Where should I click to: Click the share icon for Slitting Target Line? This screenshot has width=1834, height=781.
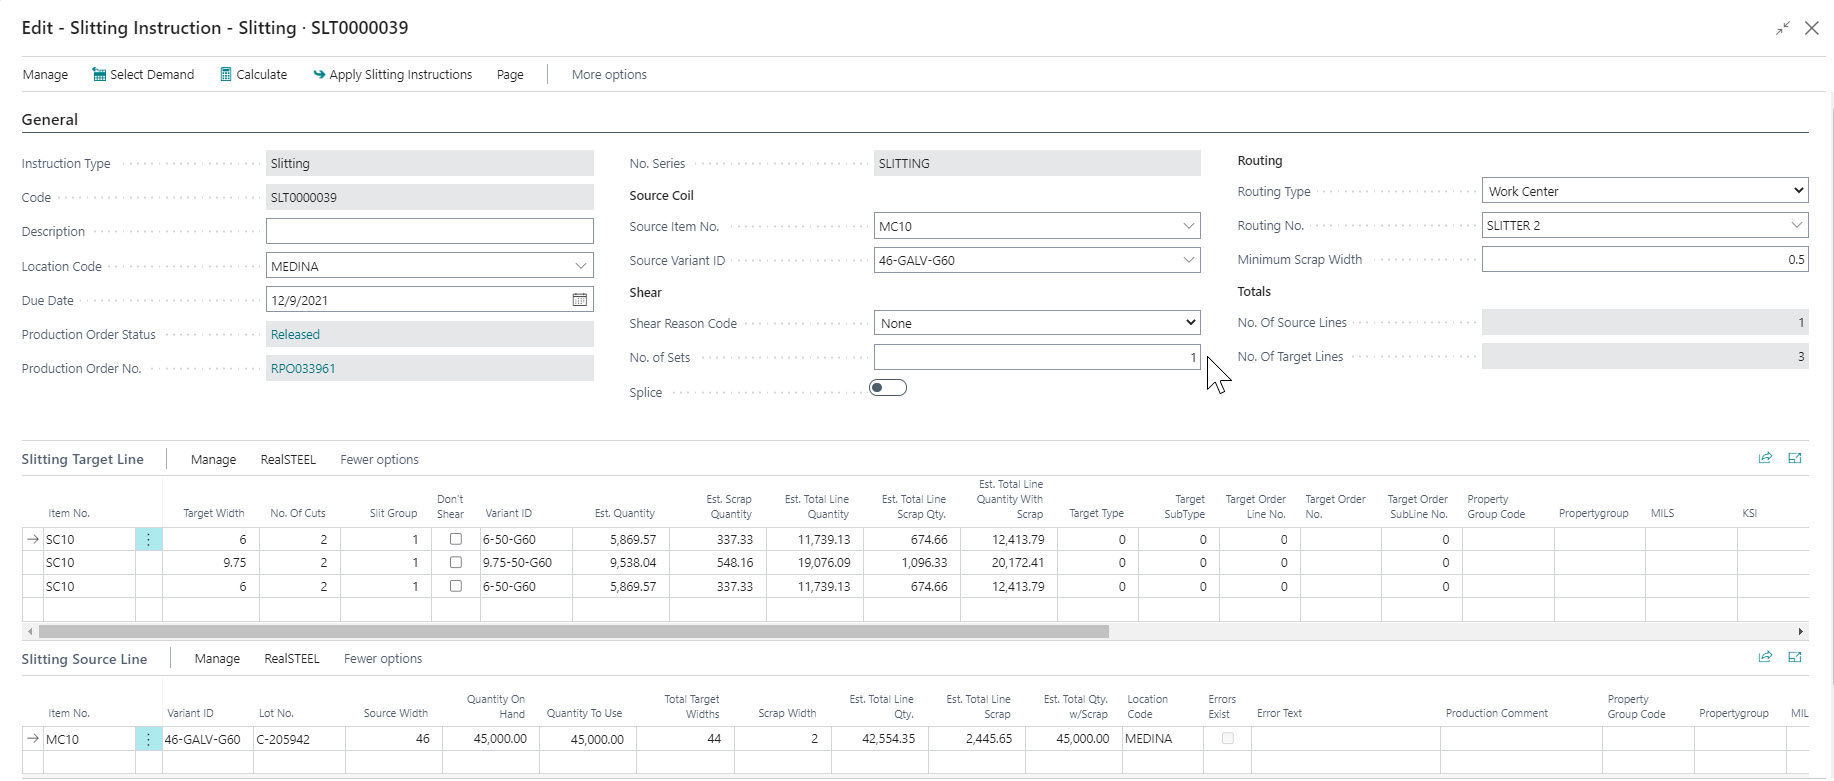[x=1765, y=458]
